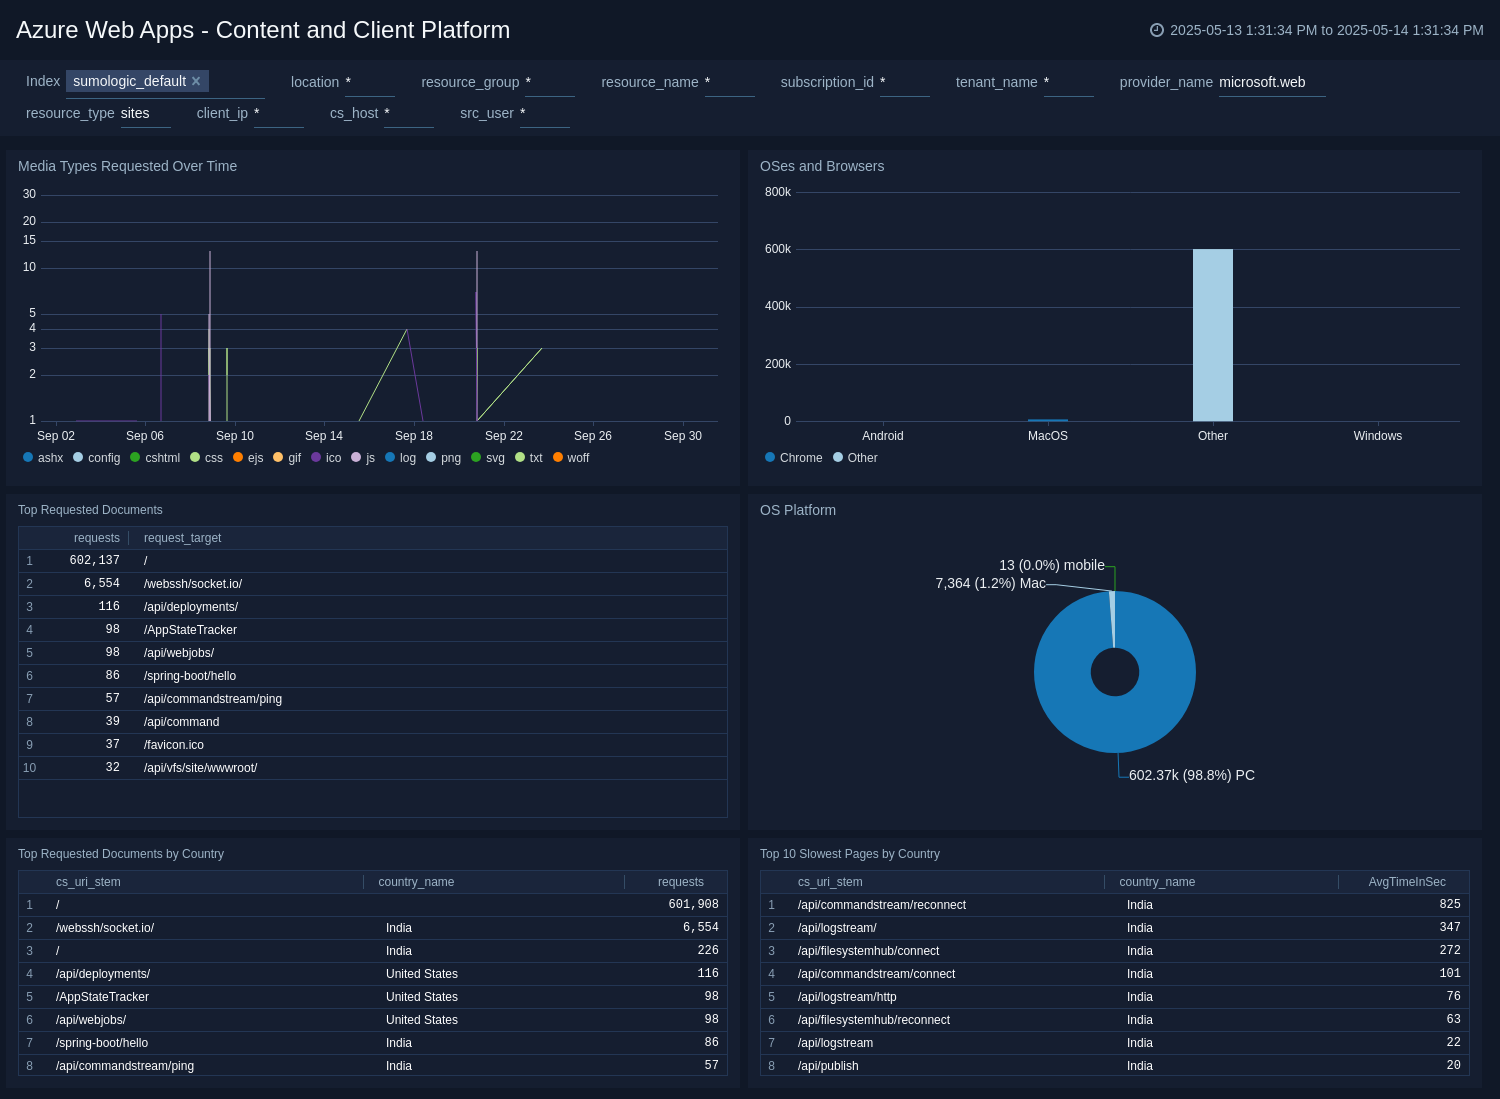Screen dimensions: 1500x1099
Task: Open the OSes and Browsers panel title
Action: click(x=822, y=166)
